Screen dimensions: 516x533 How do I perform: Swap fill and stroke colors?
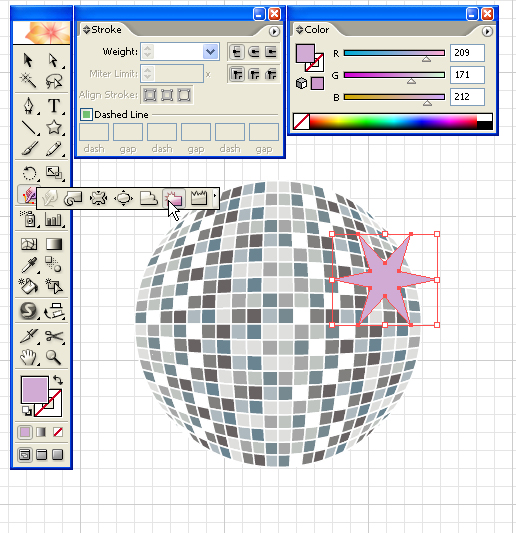58,379
